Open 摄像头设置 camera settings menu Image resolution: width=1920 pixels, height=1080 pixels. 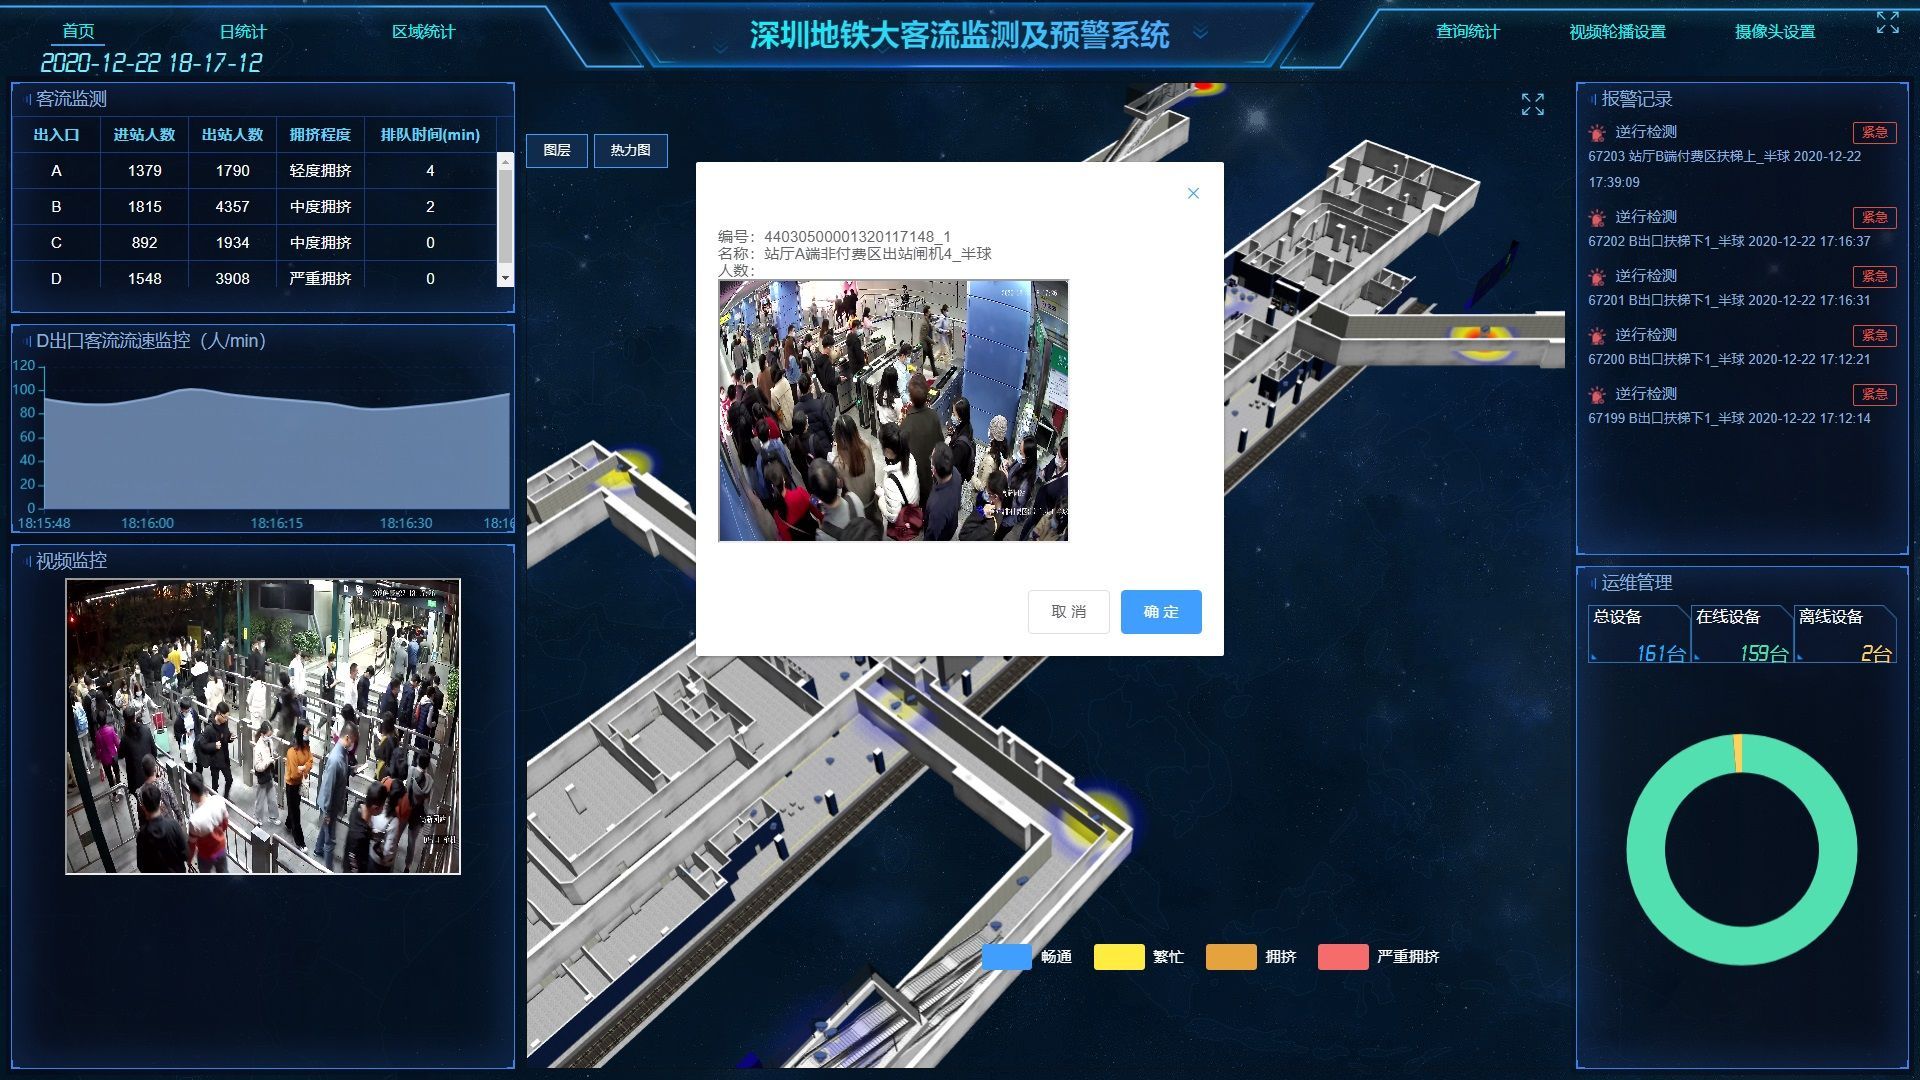[1774, 32]
